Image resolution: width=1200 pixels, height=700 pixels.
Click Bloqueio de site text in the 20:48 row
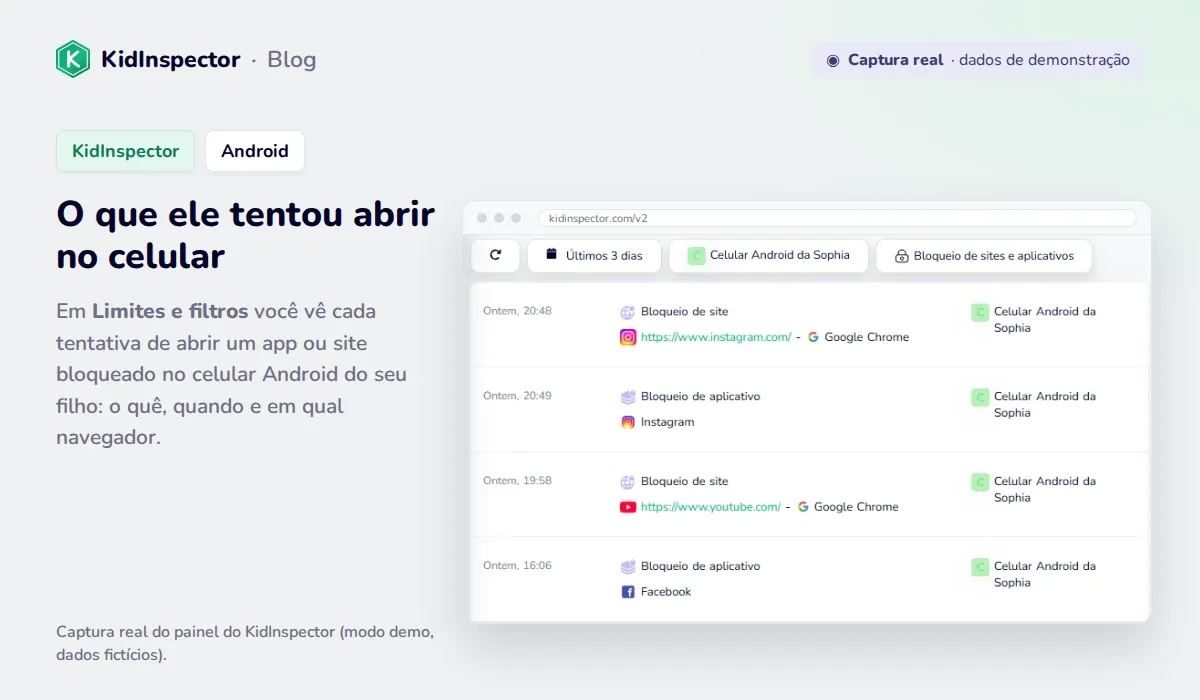tap(685, 312)
